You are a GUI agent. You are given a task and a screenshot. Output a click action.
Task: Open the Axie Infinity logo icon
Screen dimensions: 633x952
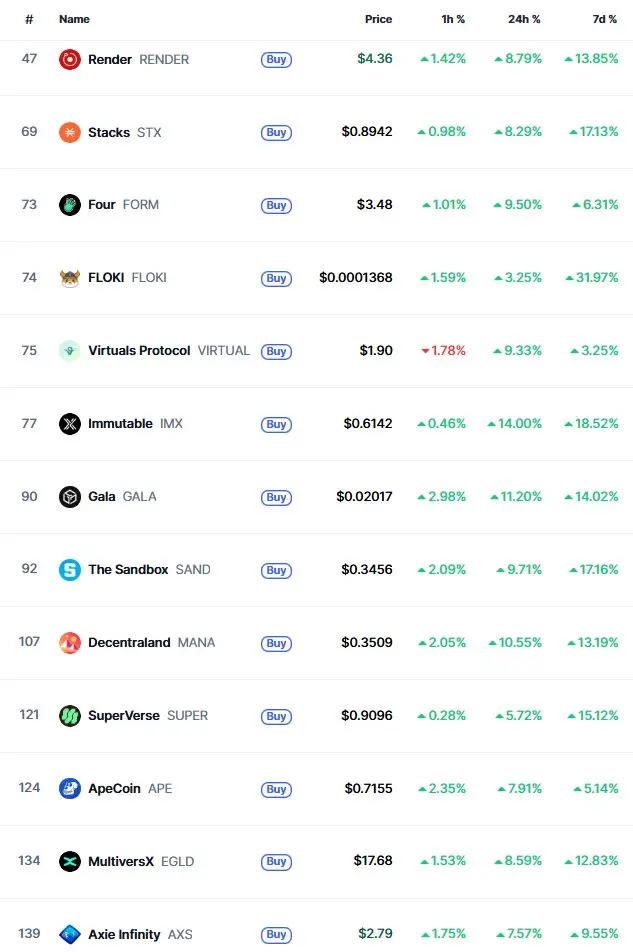[70, 934]
